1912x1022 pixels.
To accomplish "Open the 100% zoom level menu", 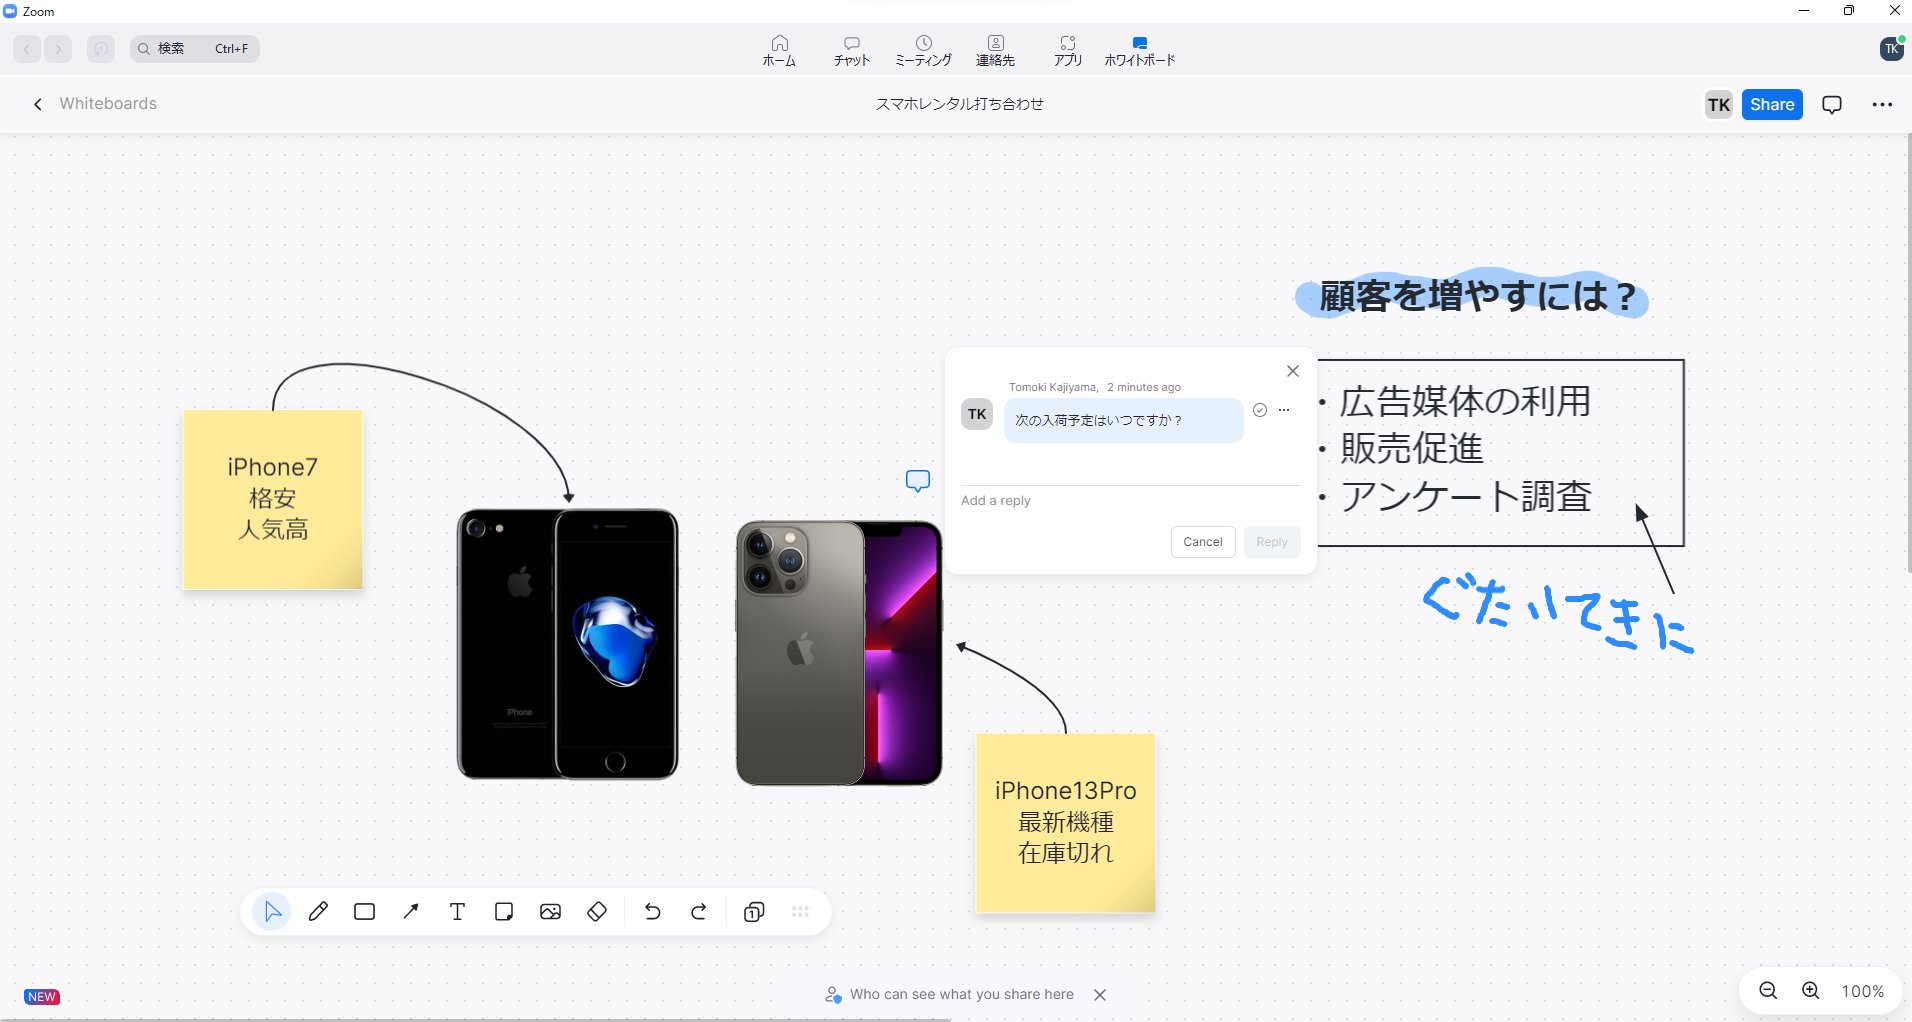I will [x=1862, y=991].
